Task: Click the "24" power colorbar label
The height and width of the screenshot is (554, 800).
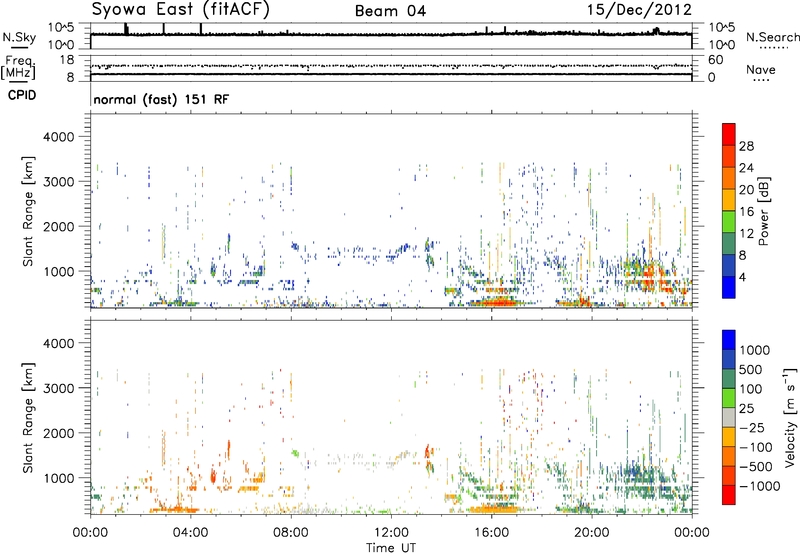Action: click(x=746, y=168)
